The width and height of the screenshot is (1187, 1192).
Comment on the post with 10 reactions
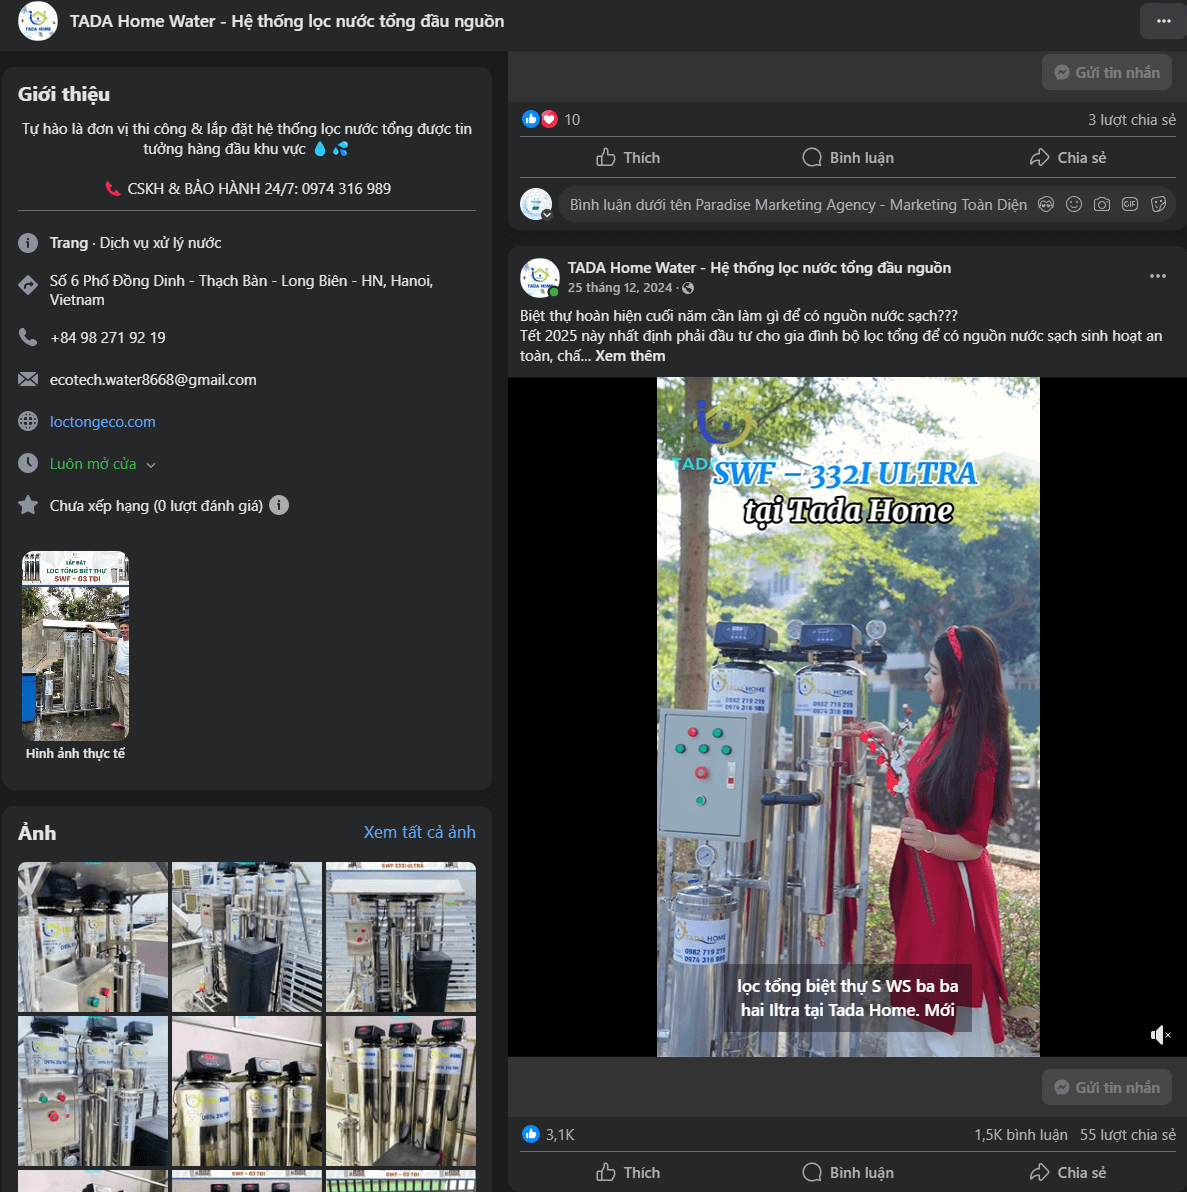(x=848, y=157)
